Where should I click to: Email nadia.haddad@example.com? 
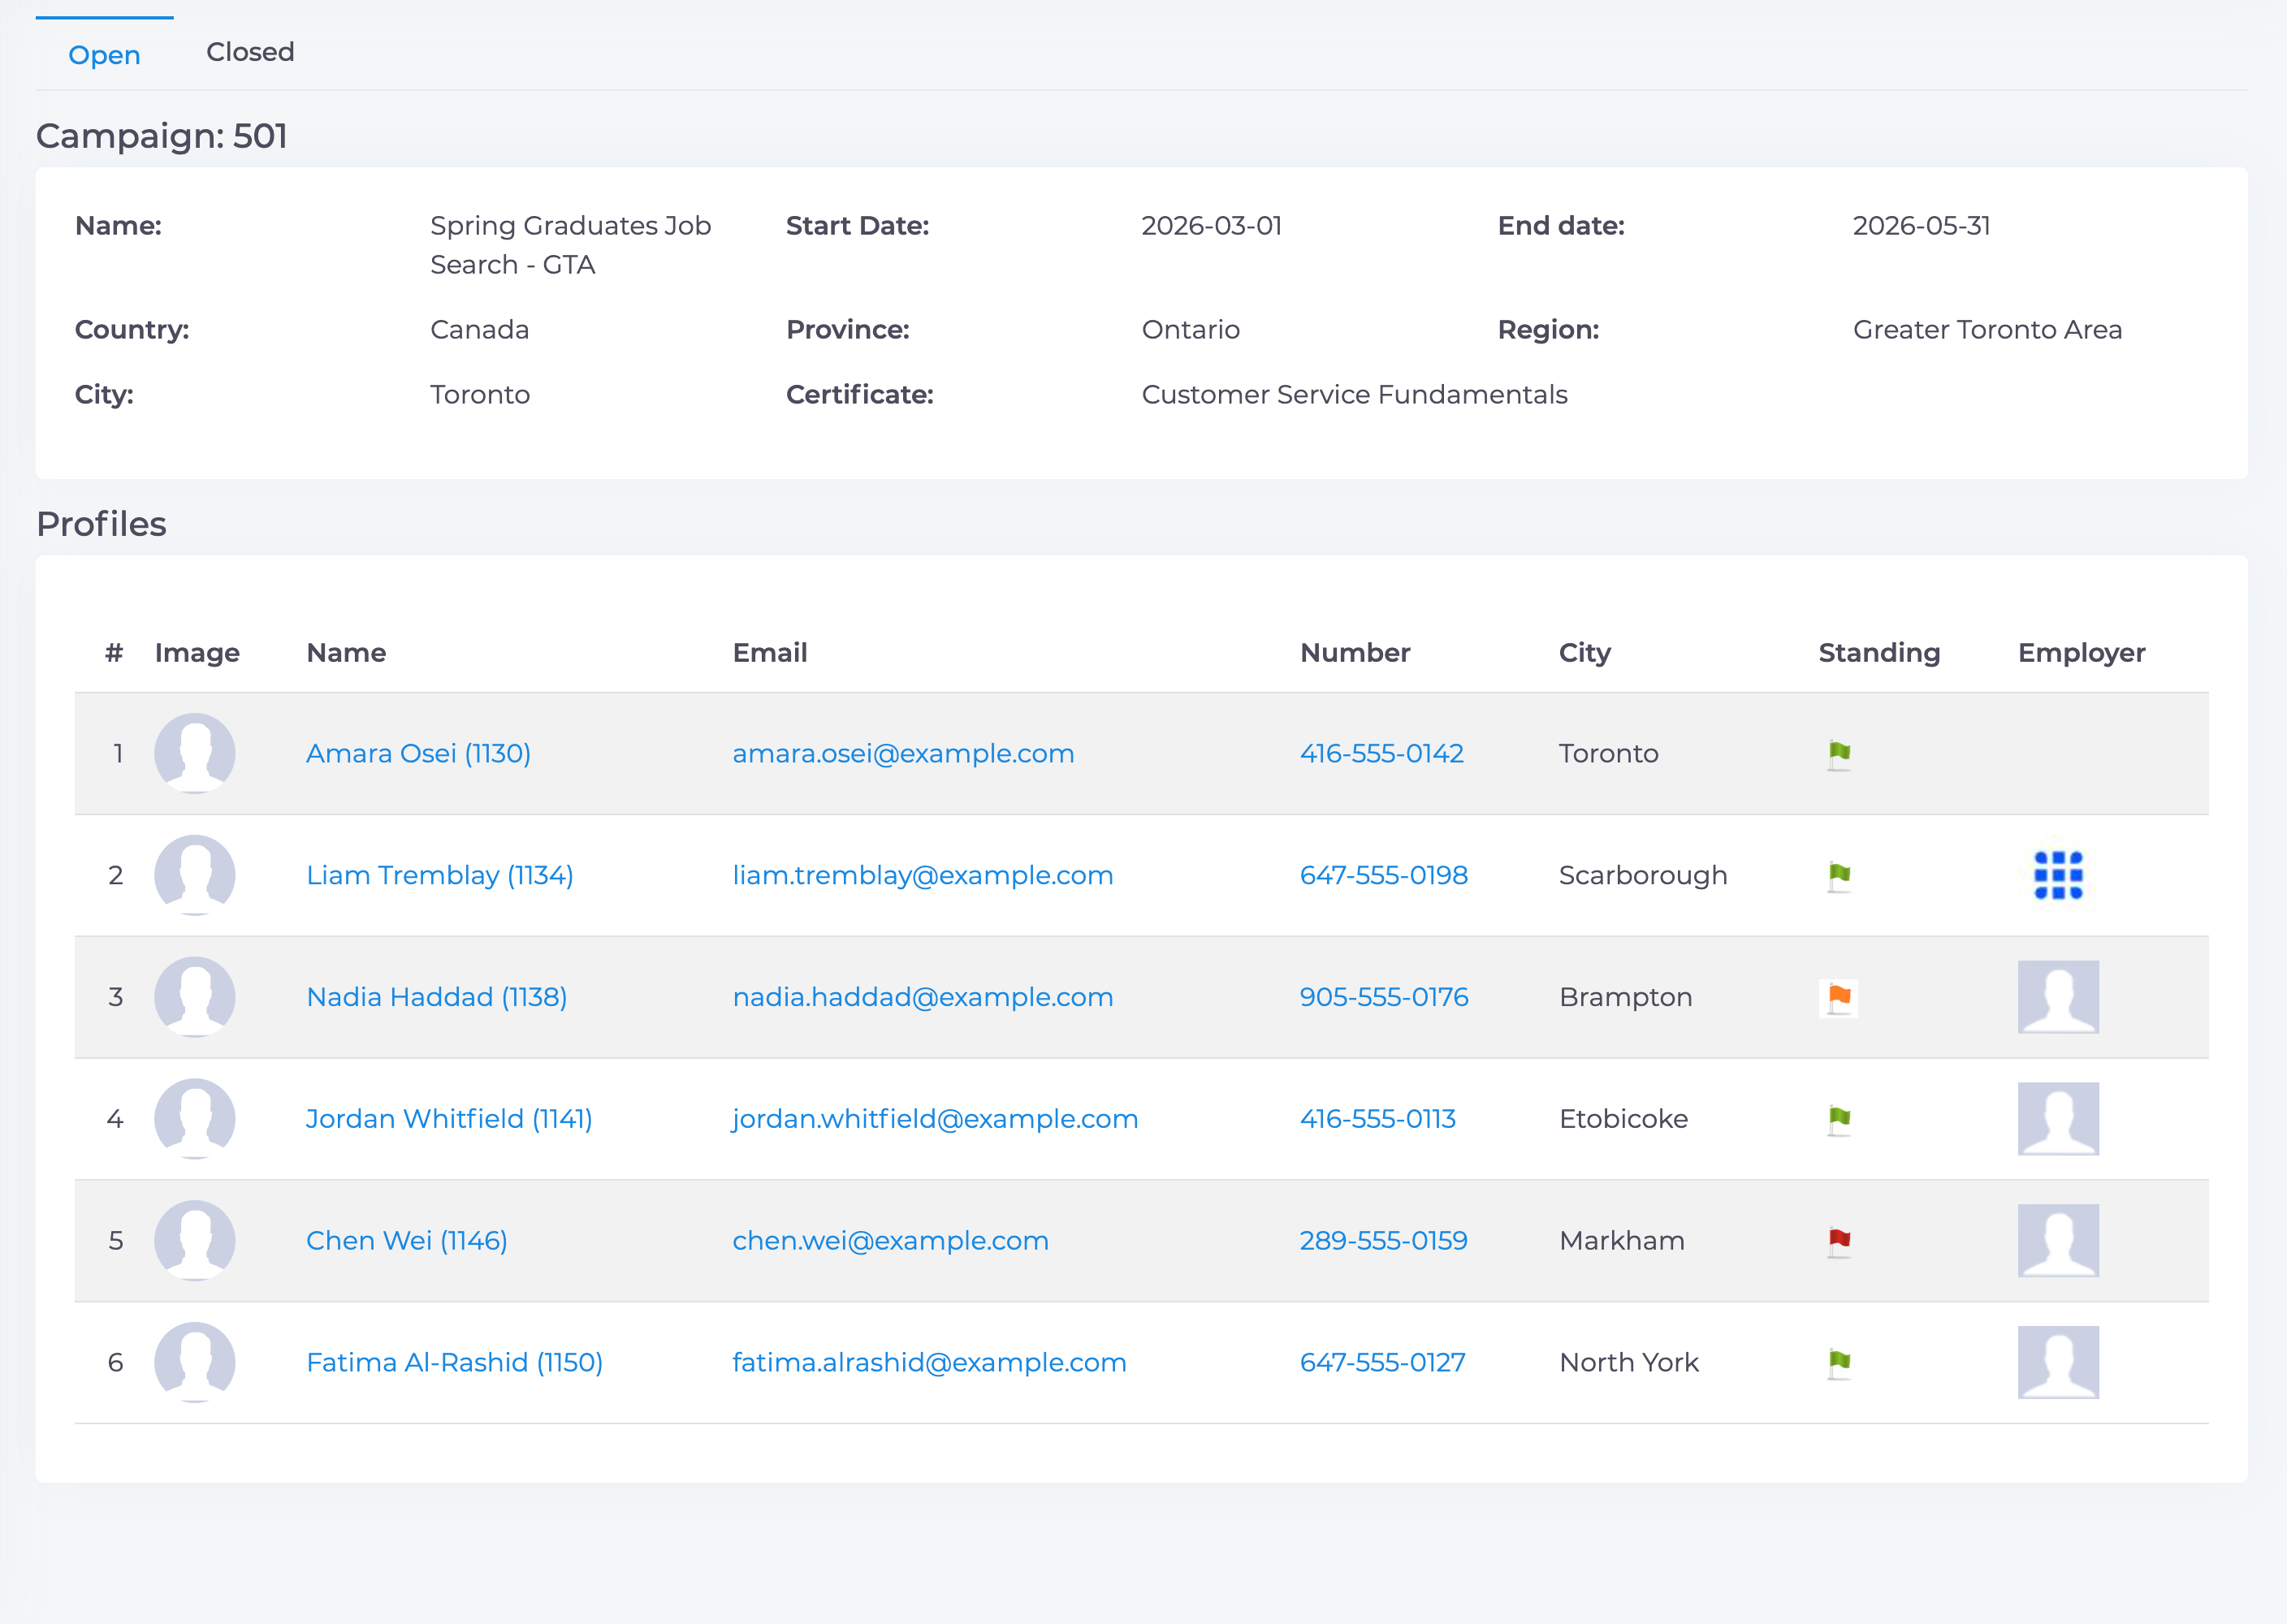coord(923,998)
